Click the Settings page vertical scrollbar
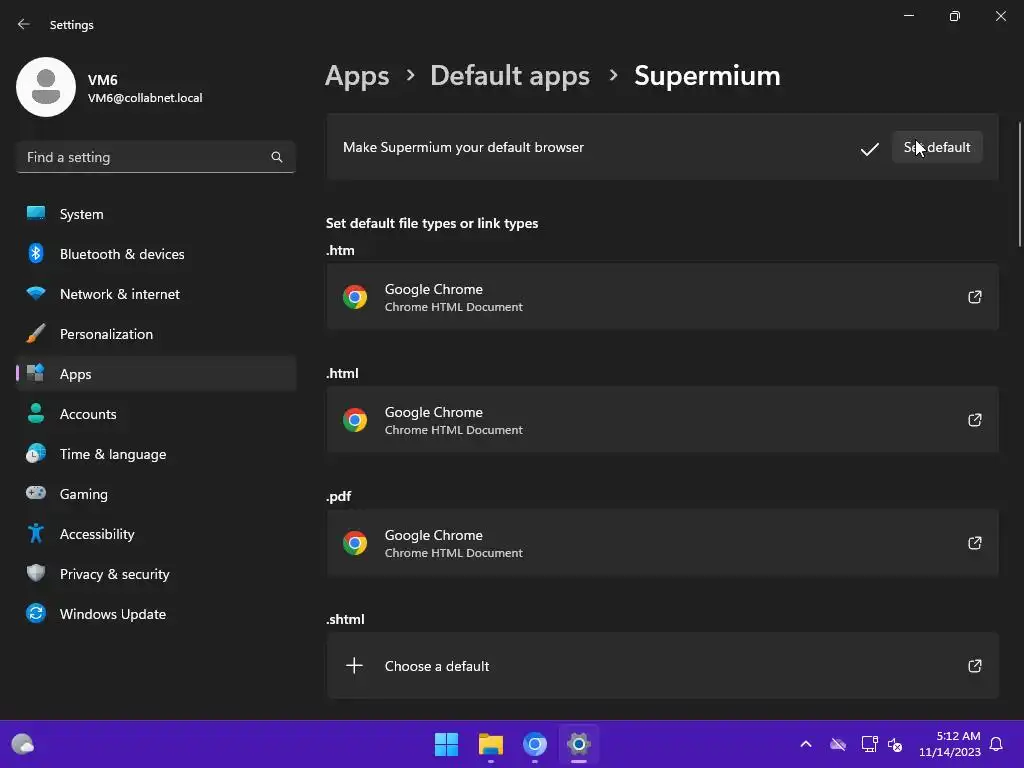This screenshot has height=768, width=1024. click(1019, 184)
